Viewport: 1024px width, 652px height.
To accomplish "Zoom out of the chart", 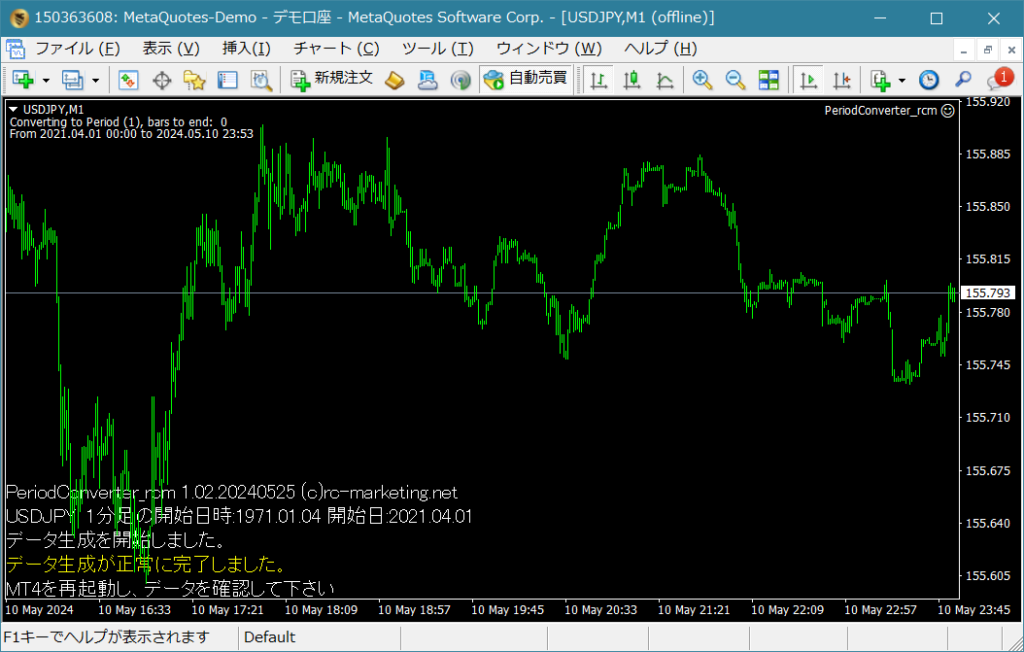I will click(x=735, y=80).
